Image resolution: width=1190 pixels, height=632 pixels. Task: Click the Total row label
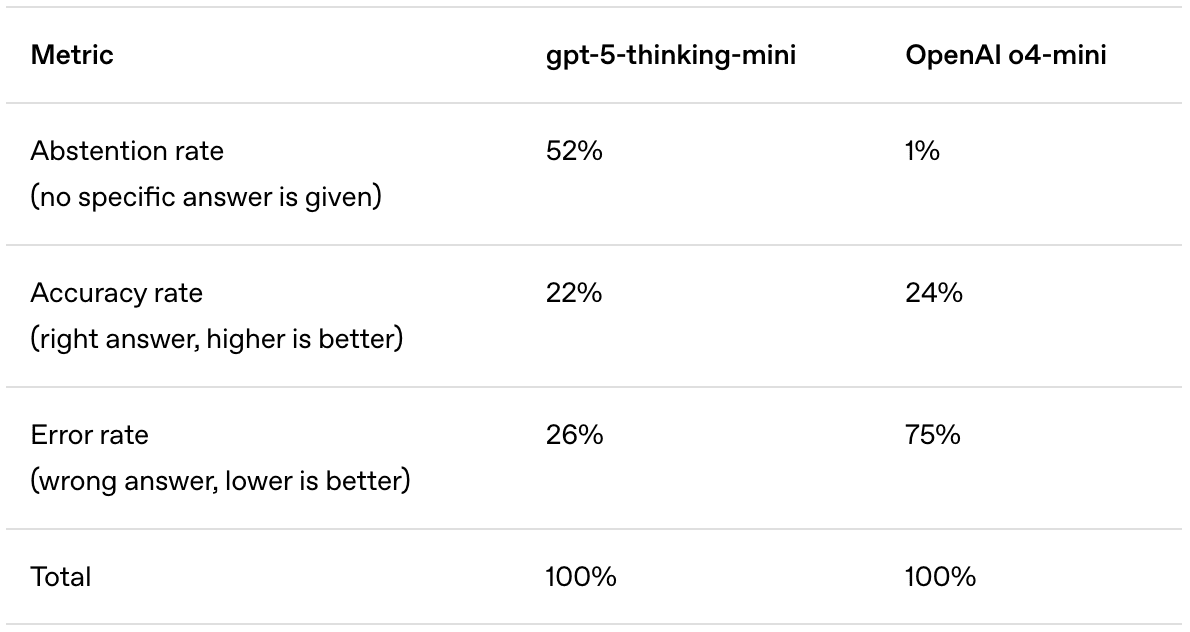point(61,577)
